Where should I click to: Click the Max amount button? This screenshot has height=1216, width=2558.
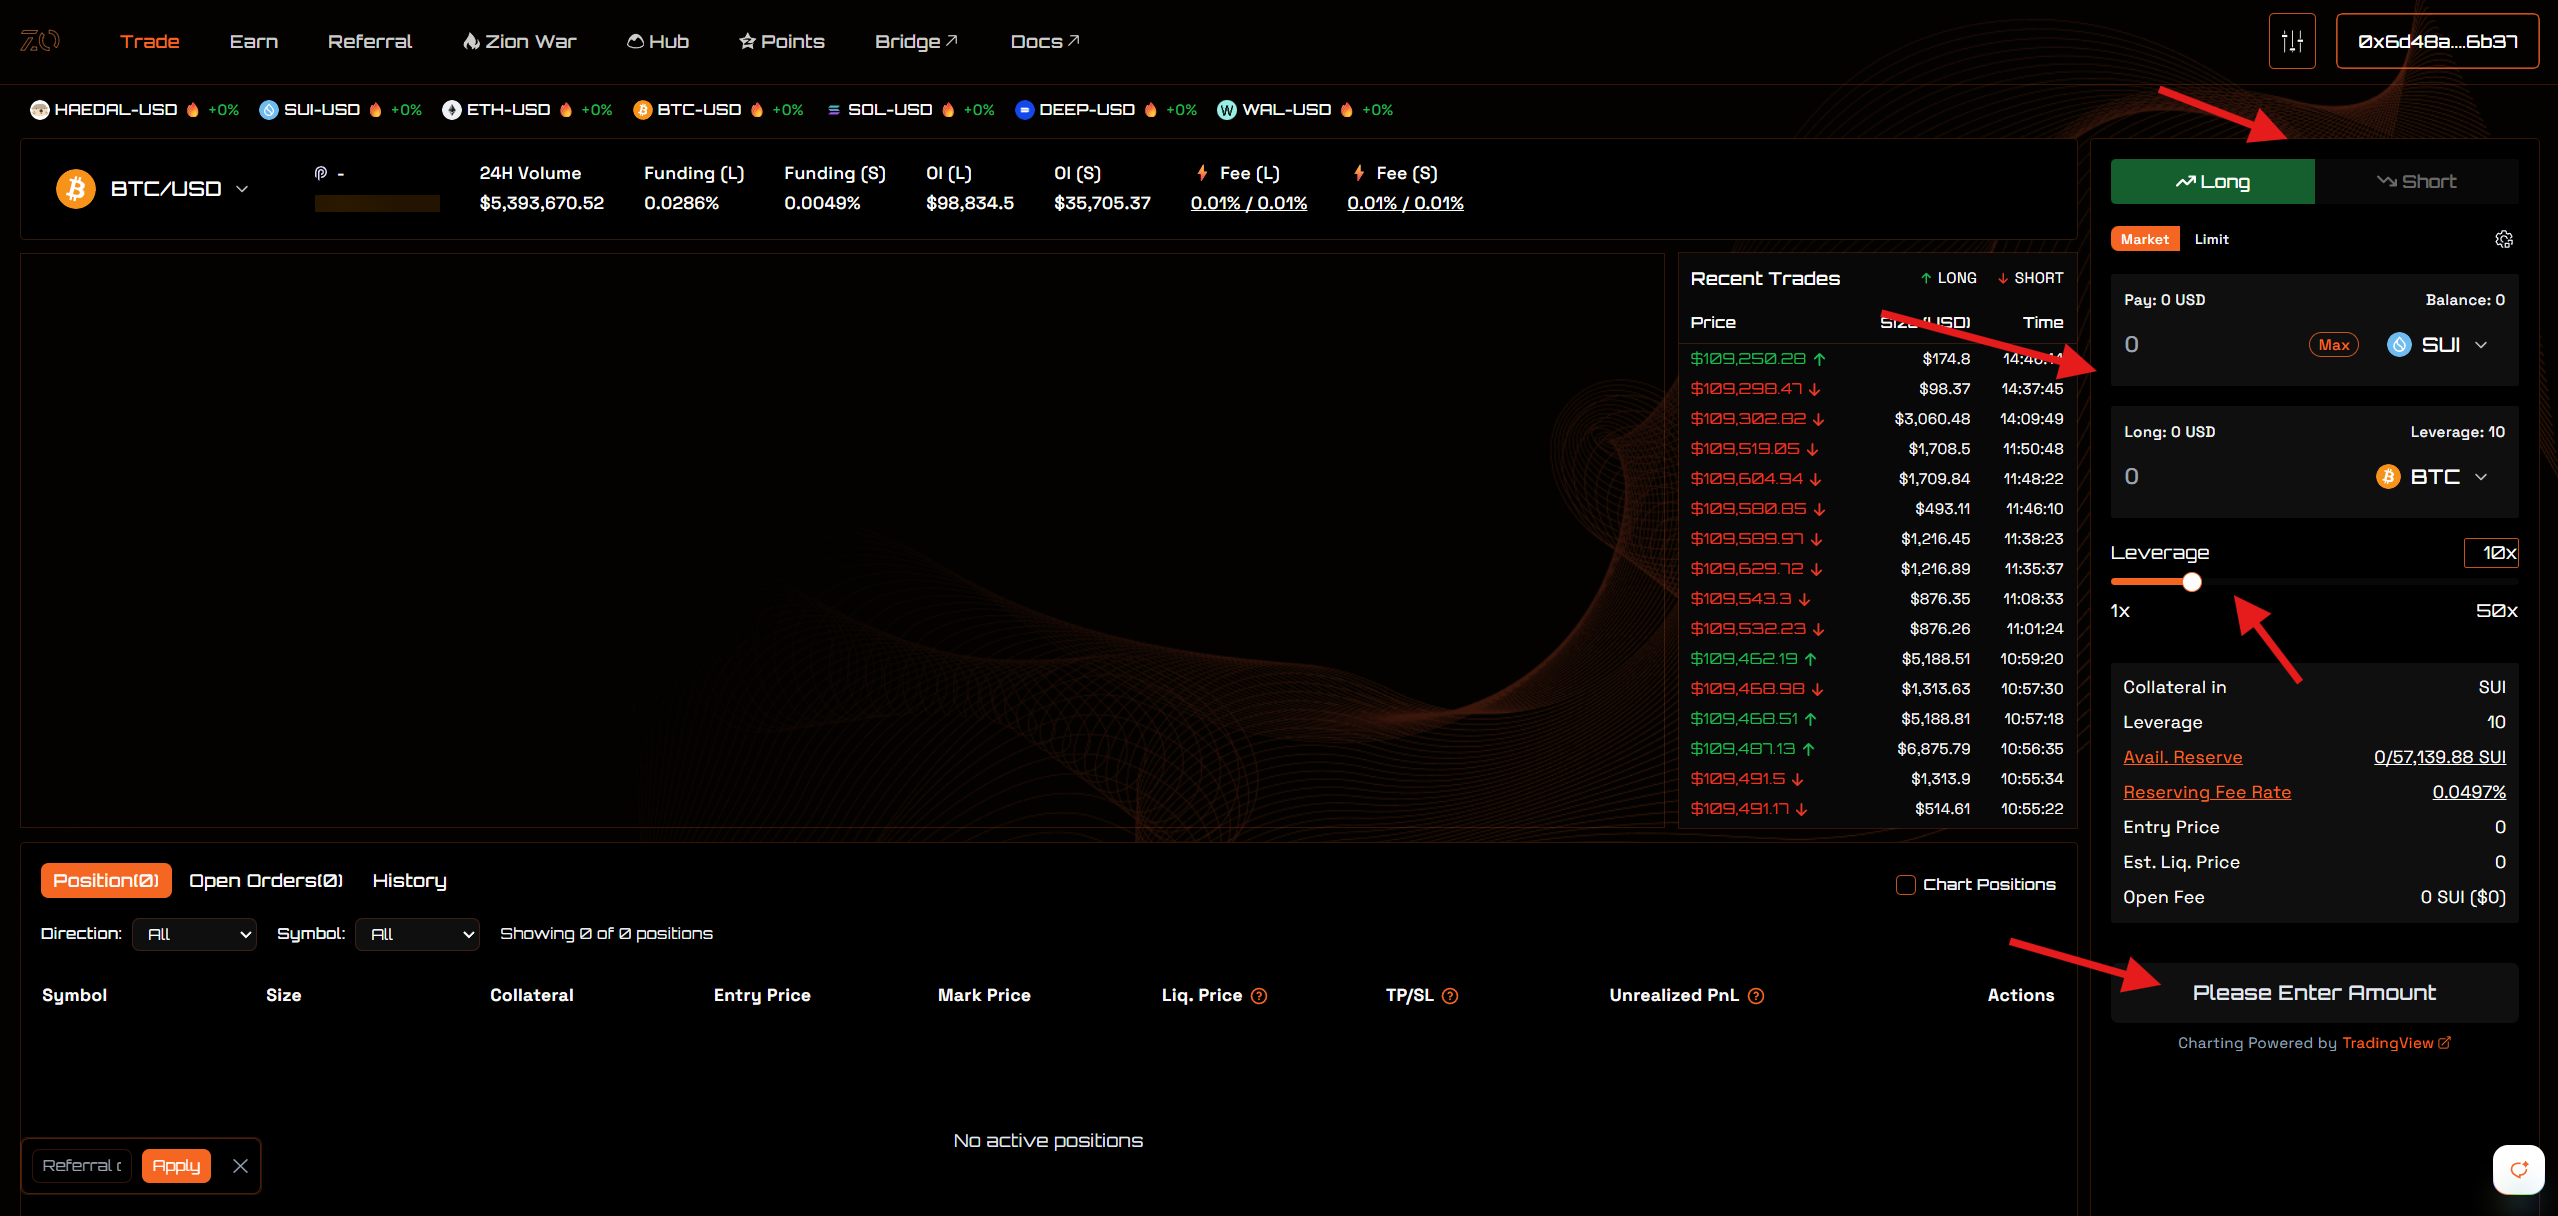2333,345
